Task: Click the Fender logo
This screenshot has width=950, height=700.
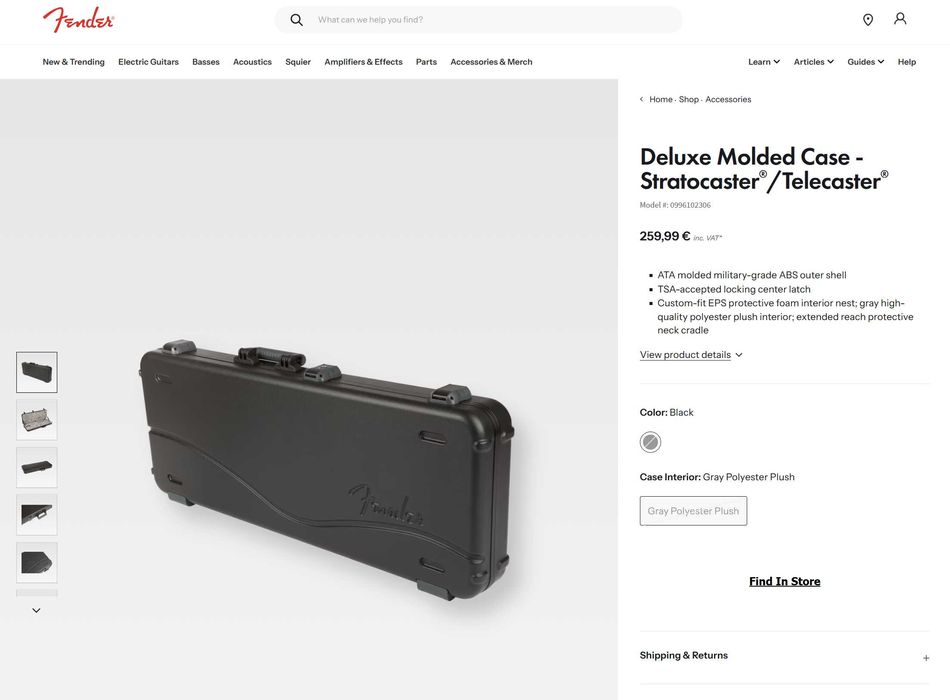Action: 78,20
